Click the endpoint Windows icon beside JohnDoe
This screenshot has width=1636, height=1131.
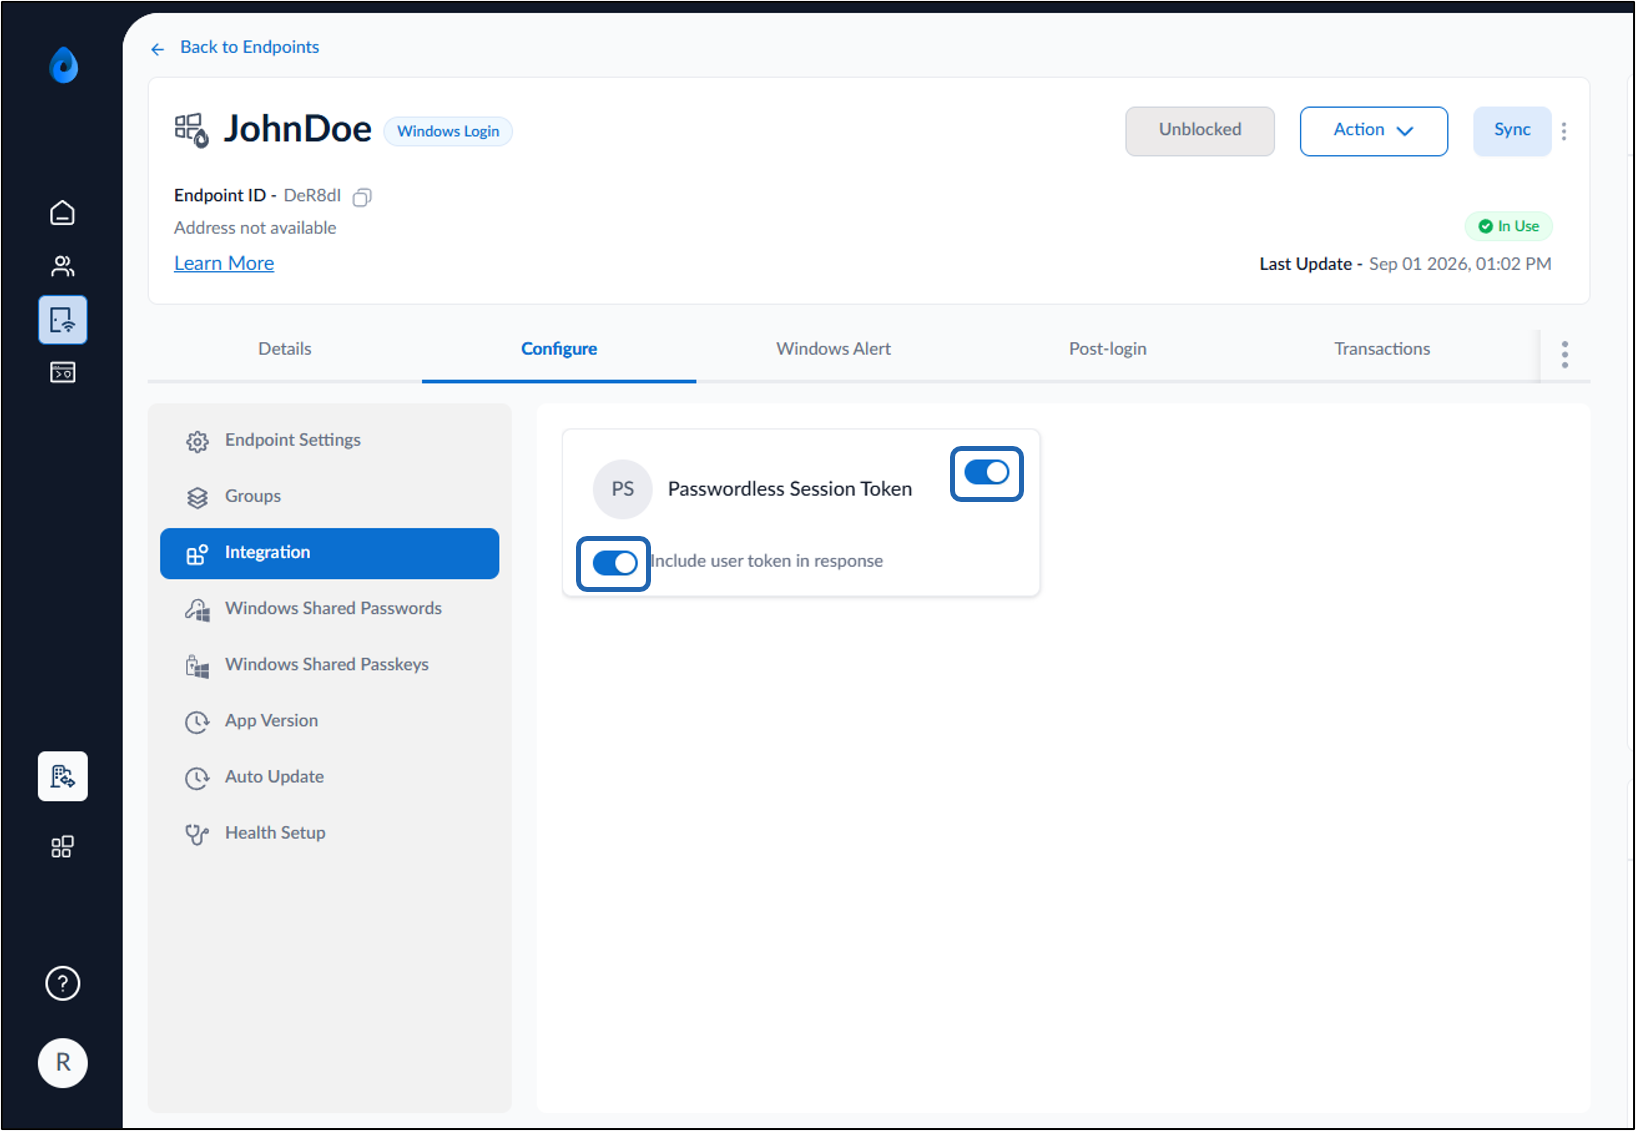pyautogui.click(x=191, y=130)
